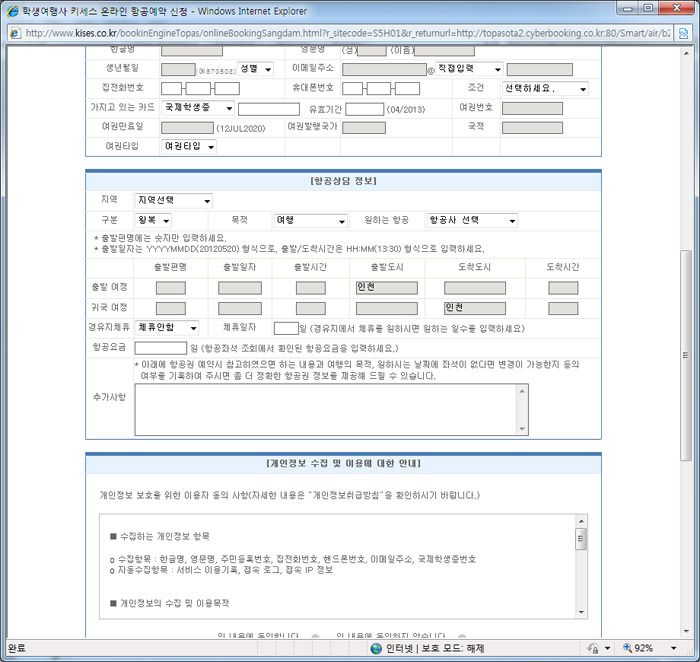
Task: Click the 생년월일 birth date field
Action: (178, 70)
